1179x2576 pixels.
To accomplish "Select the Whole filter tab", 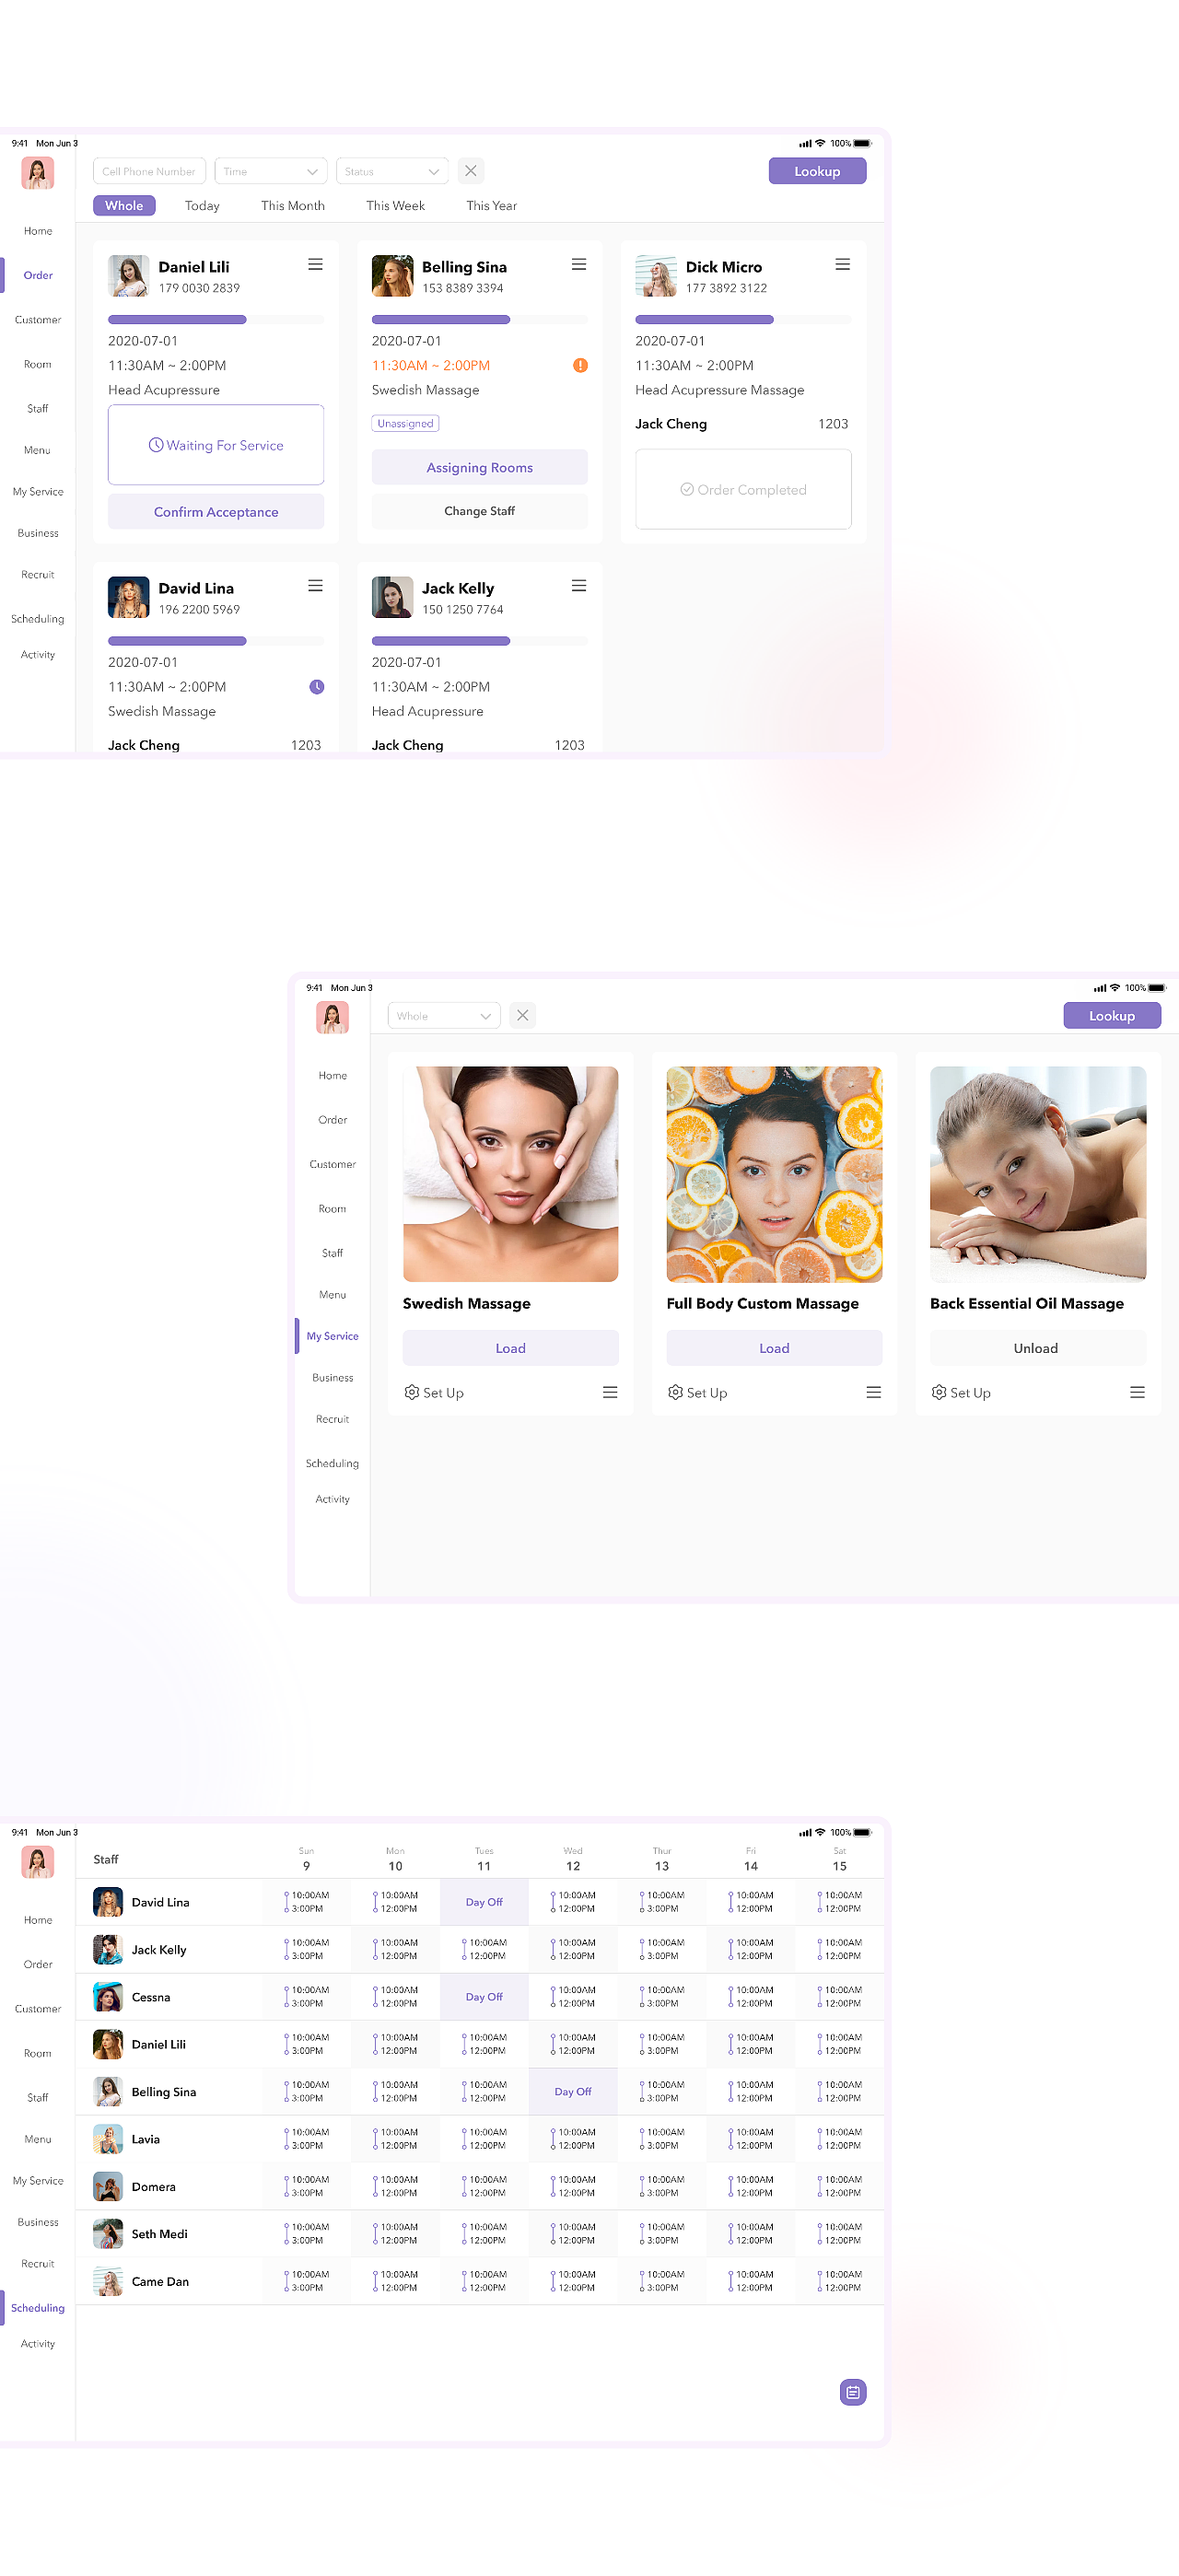I will click(124, 205).
